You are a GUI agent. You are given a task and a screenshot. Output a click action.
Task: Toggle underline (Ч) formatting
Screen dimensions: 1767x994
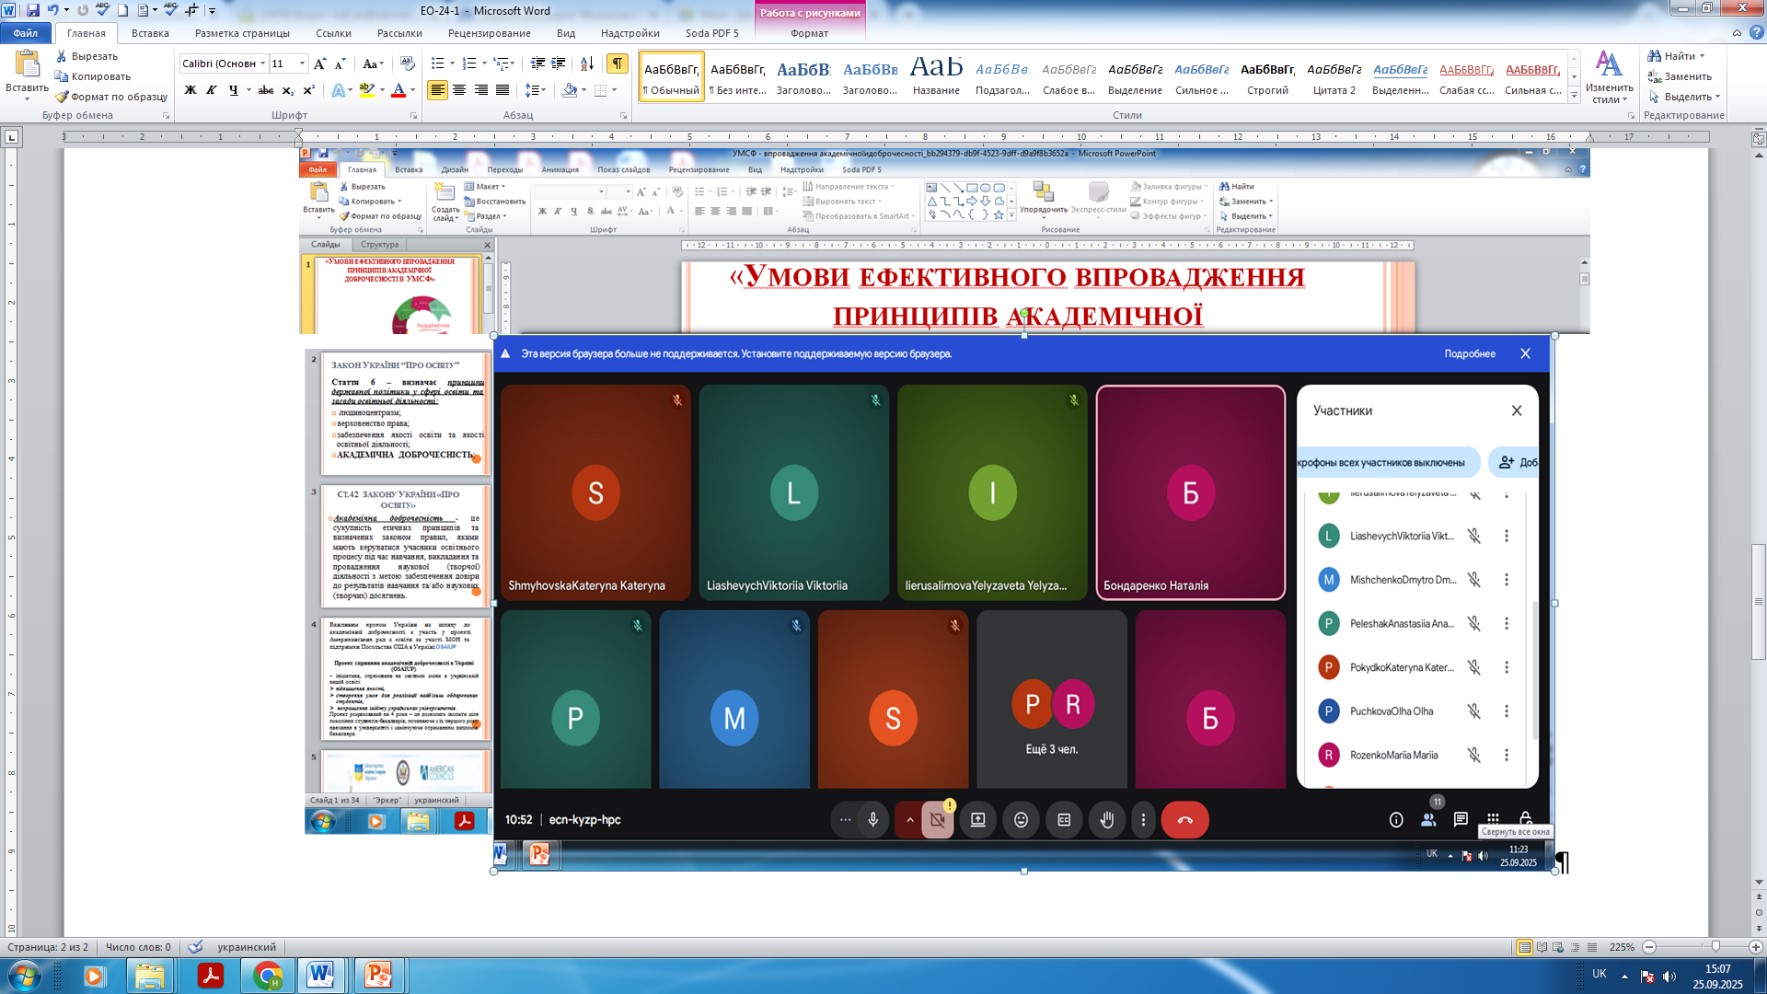[233, 90]
